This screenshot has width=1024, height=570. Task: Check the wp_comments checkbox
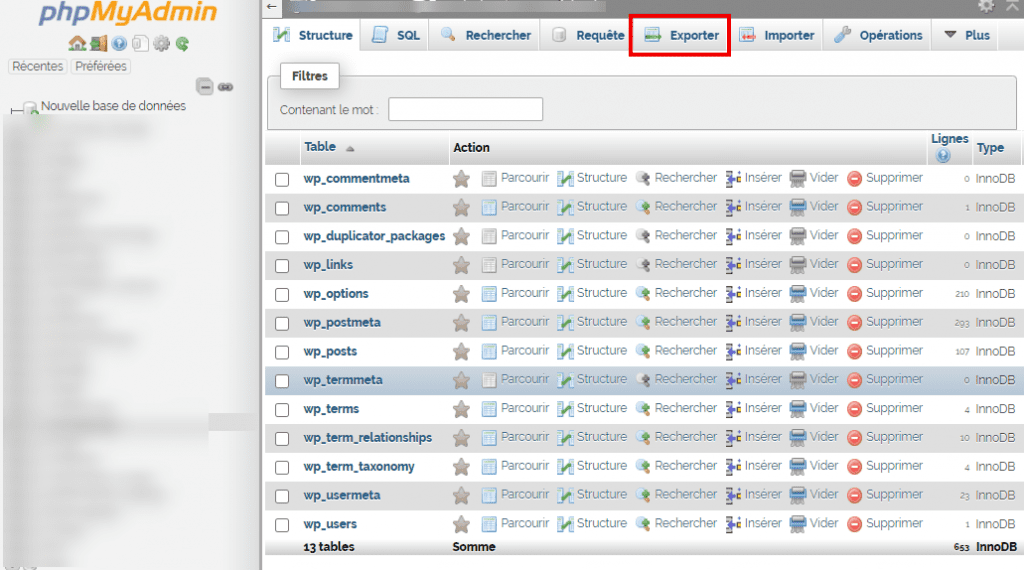coord(282,208)
